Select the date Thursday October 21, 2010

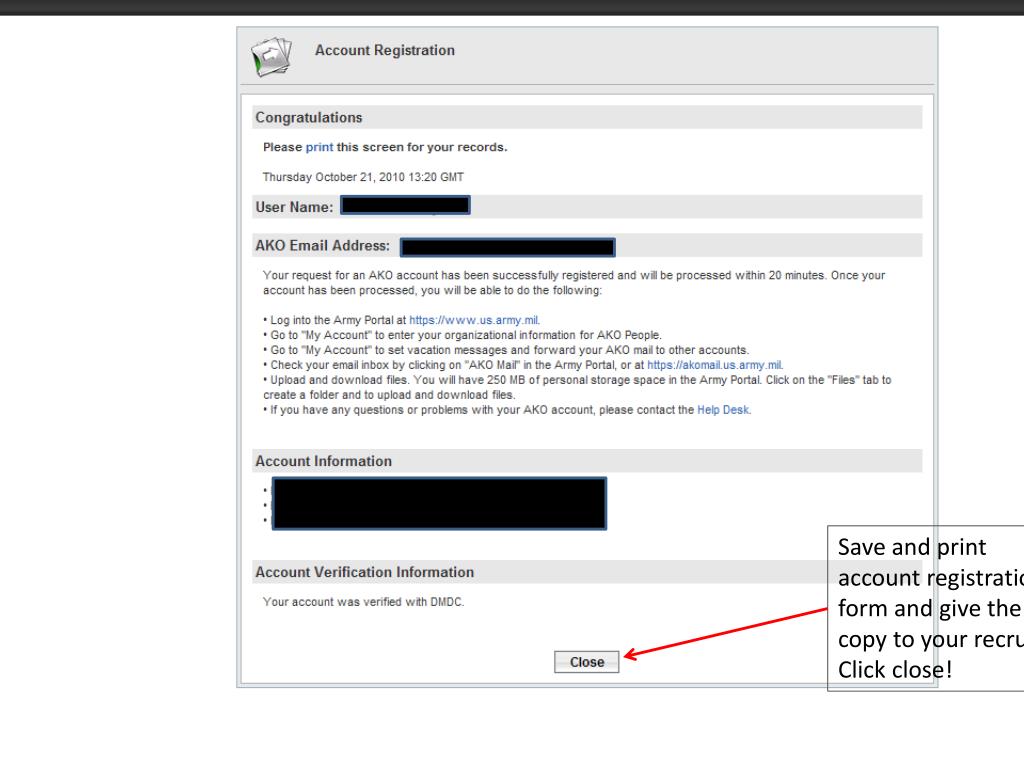pos(334,177)
